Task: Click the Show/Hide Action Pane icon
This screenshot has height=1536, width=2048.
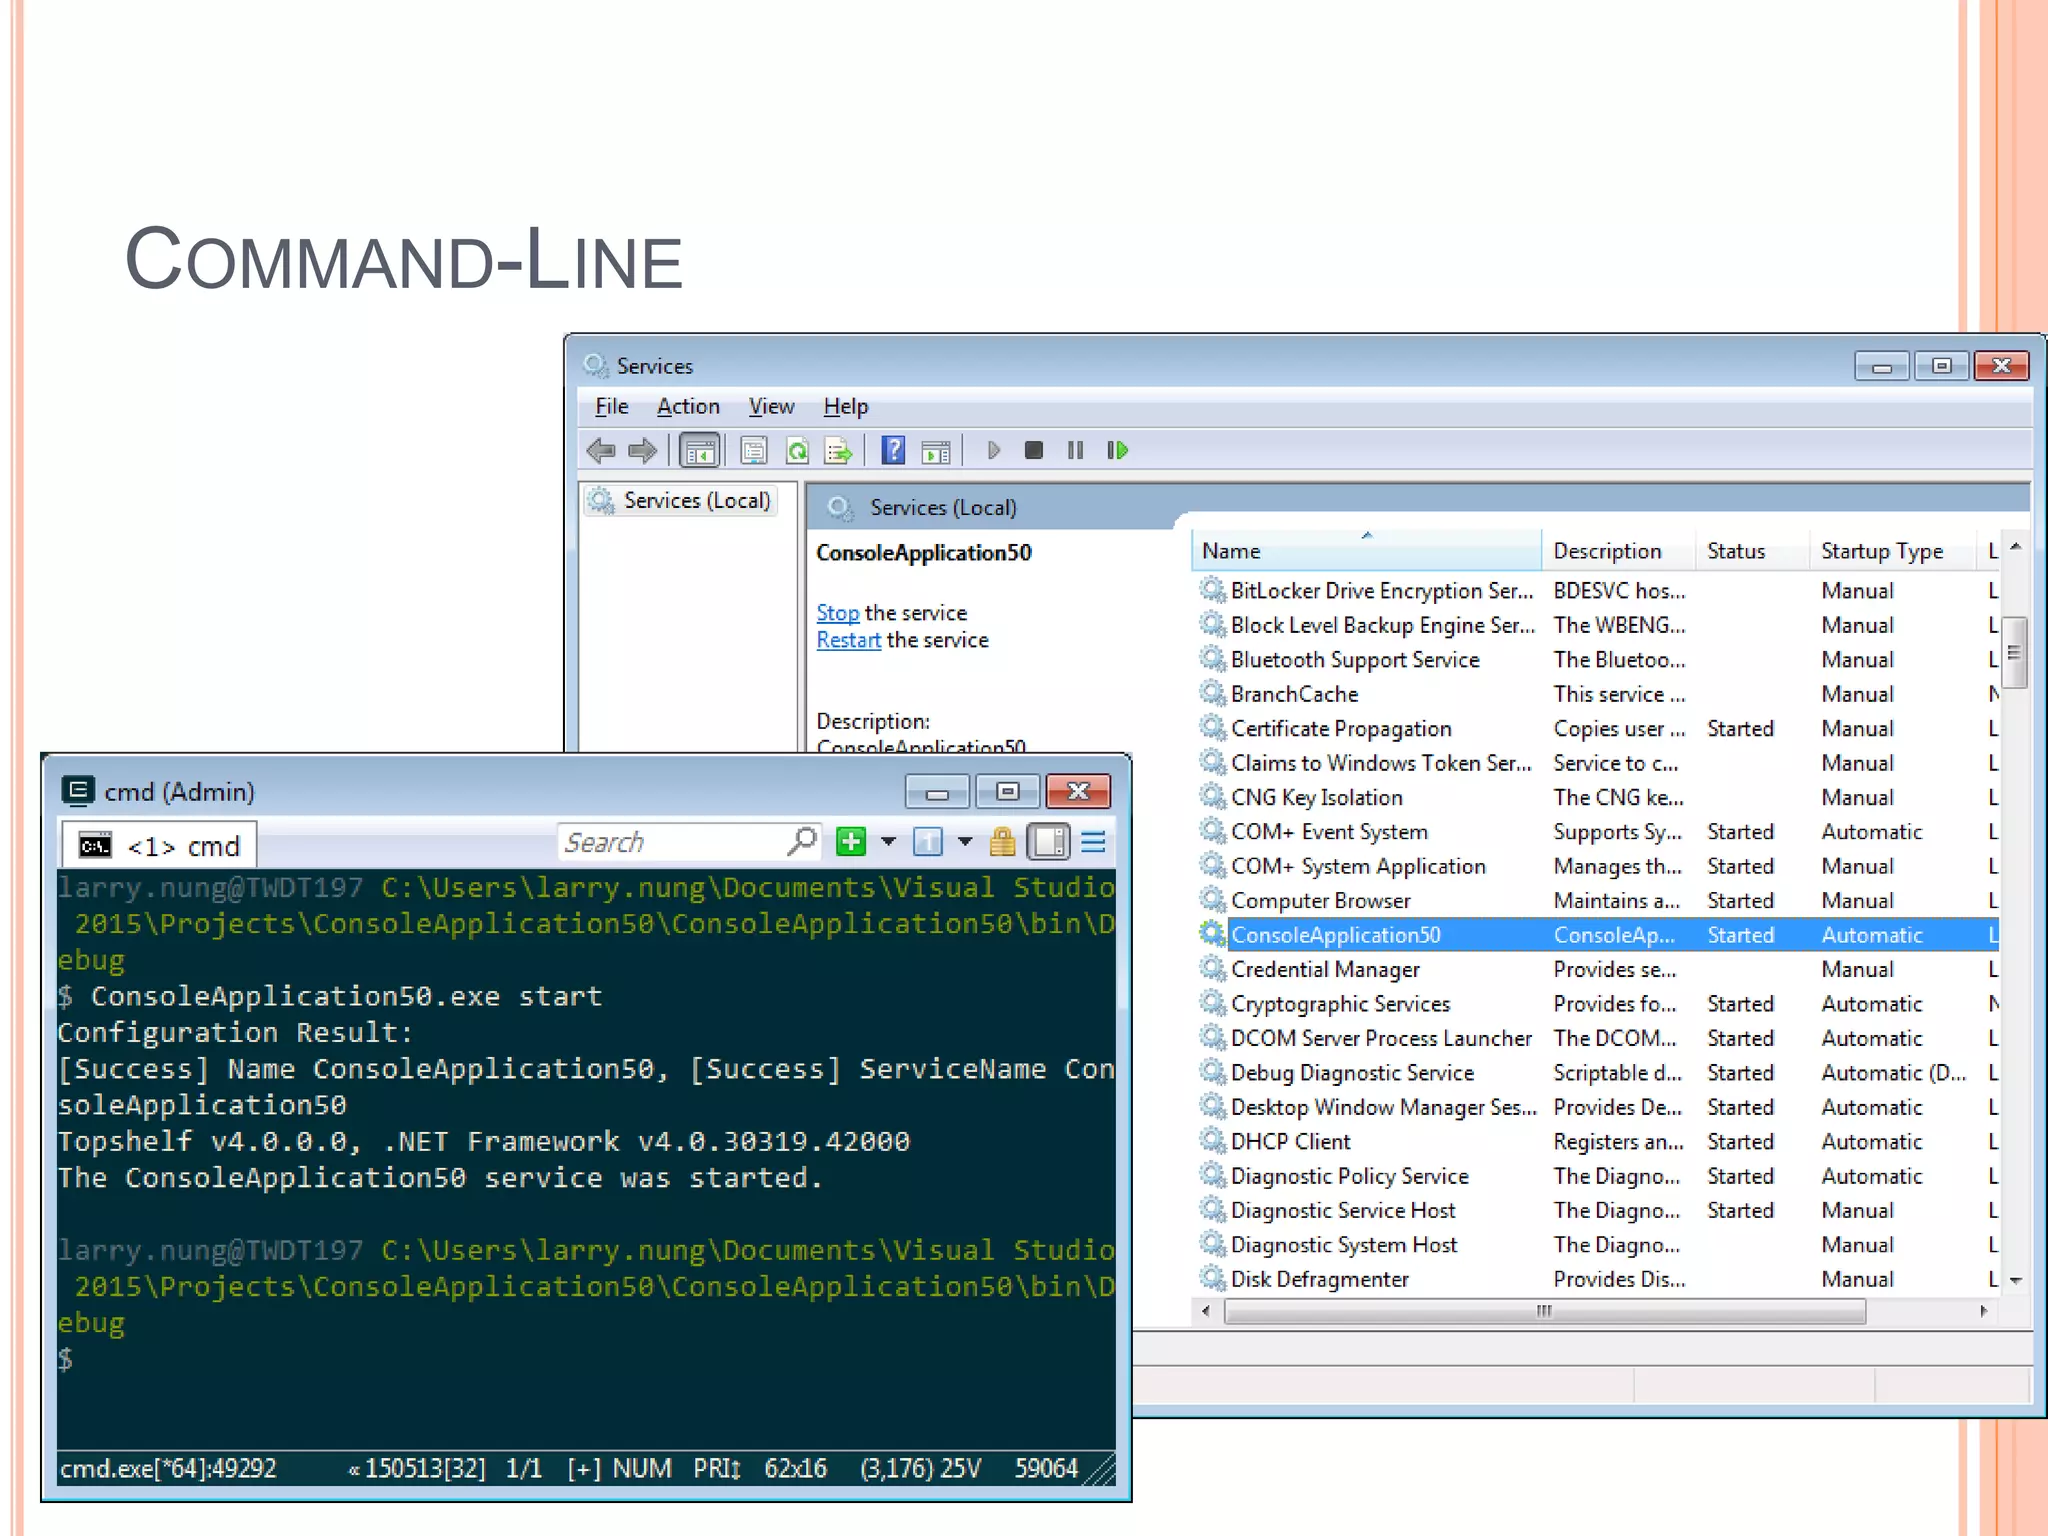Action: coord(935,451)
